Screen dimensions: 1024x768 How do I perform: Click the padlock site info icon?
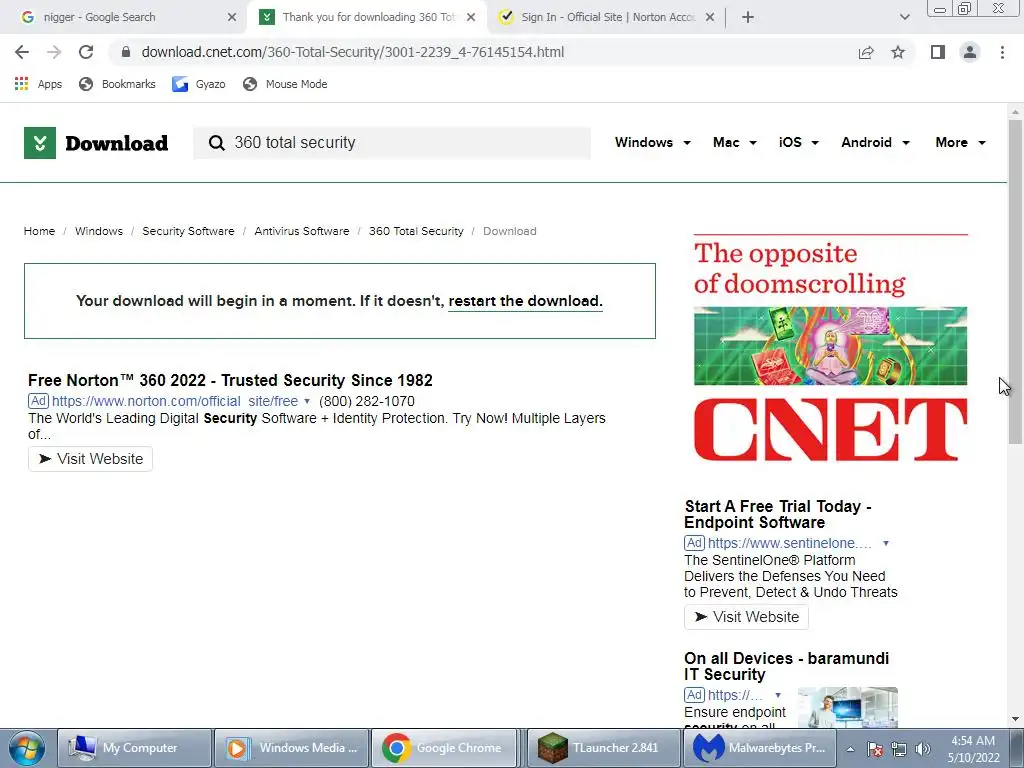click(x=126, y=52)
